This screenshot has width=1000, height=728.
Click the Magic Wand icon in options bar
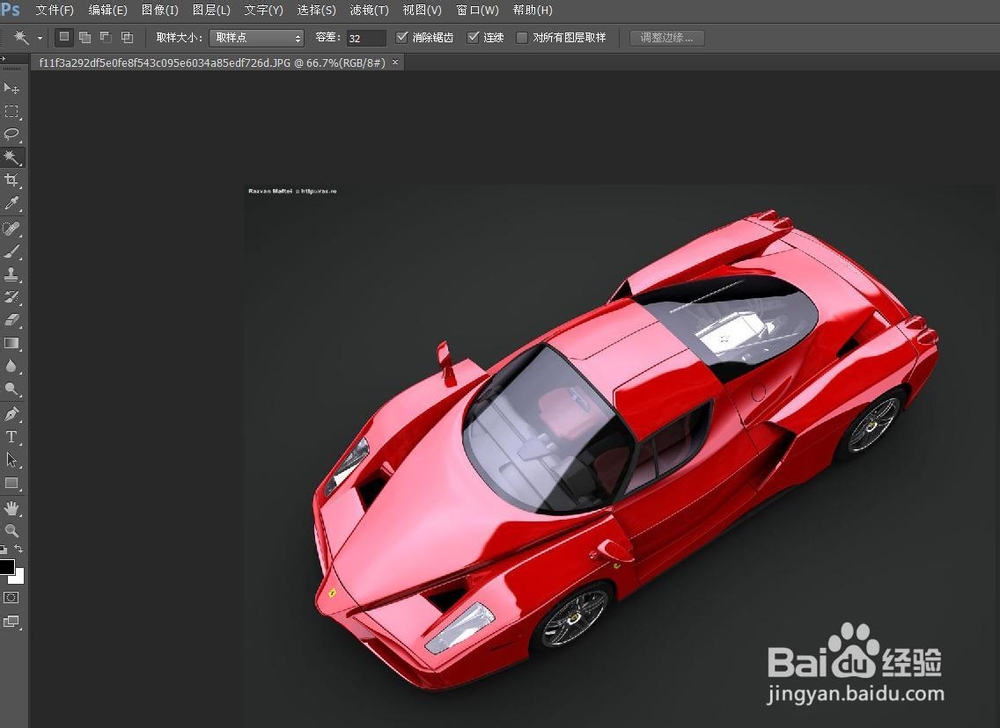(x=22, y=38)
